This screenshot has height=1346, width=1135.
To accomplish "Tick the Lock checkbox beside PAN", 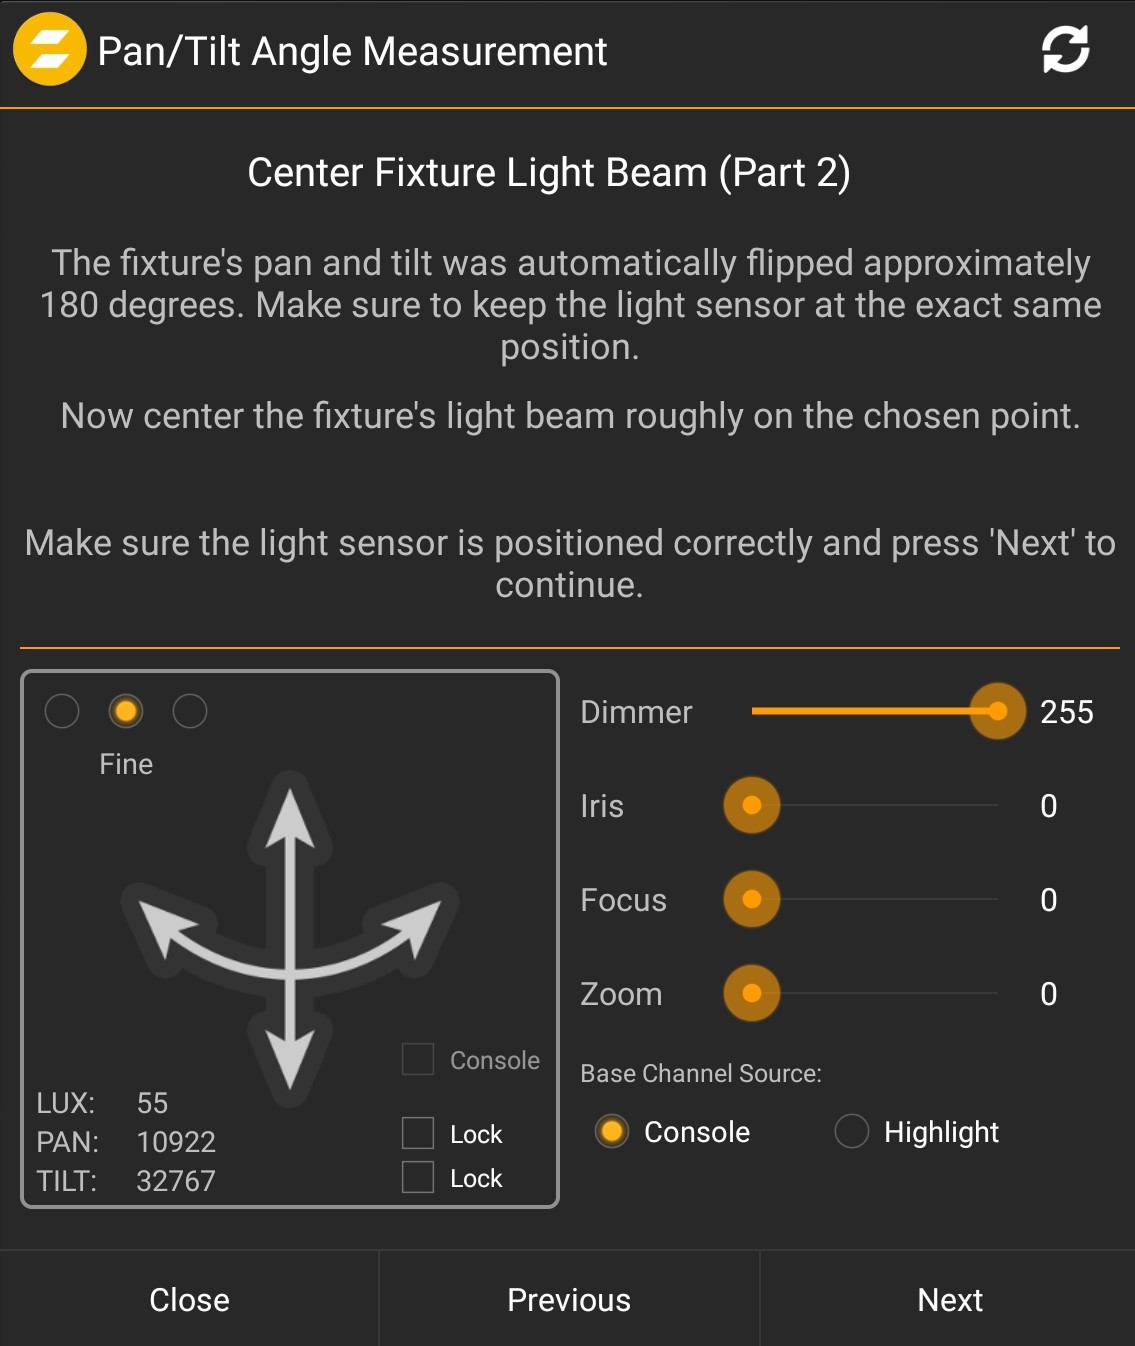I will pos(418,1133).
